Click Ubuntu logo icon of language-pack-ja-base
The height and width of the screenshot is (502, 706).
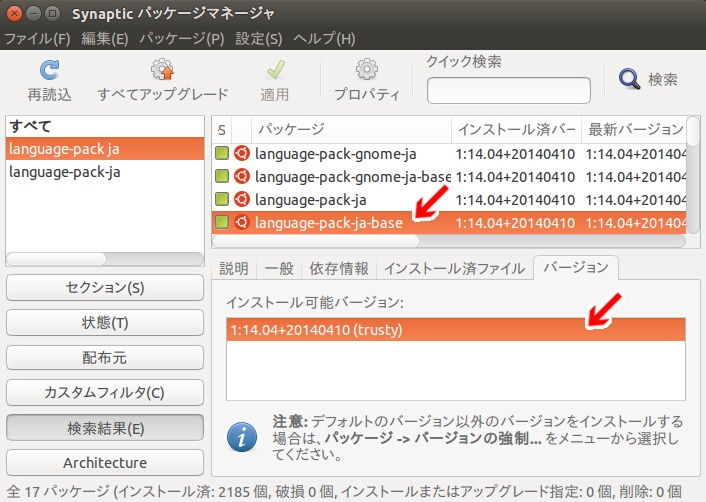[x=242, y=222]
